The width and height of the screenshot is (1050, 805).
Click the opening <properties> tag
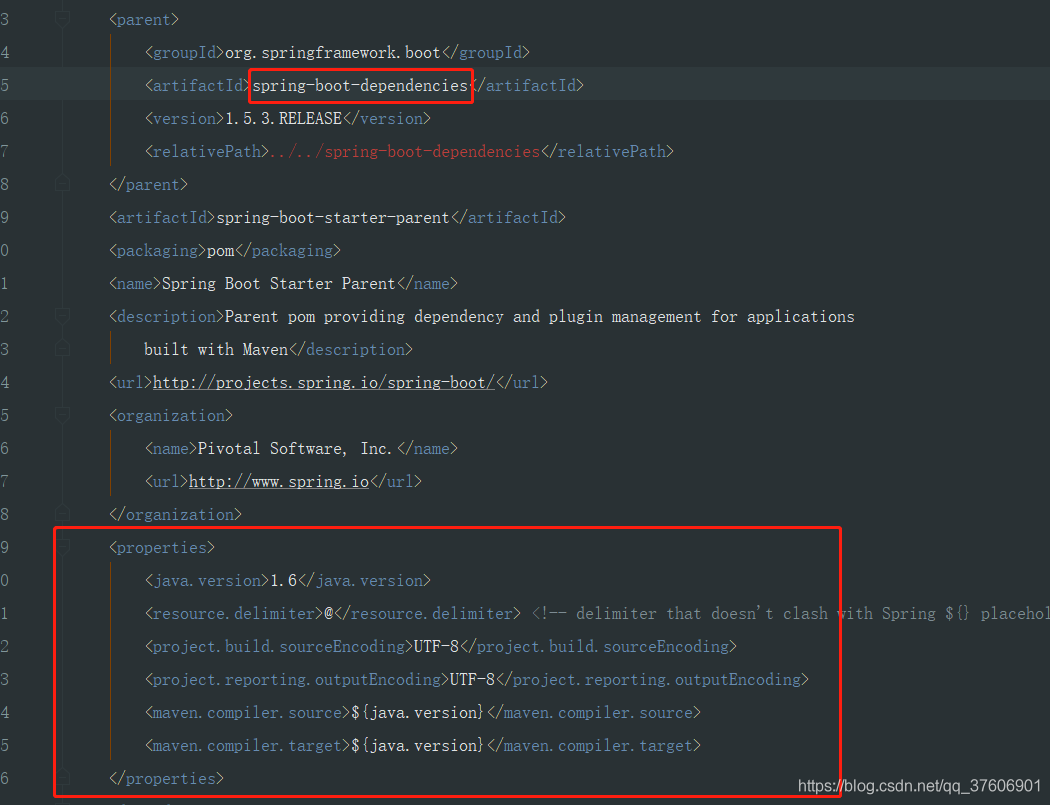tap(161, 548)
